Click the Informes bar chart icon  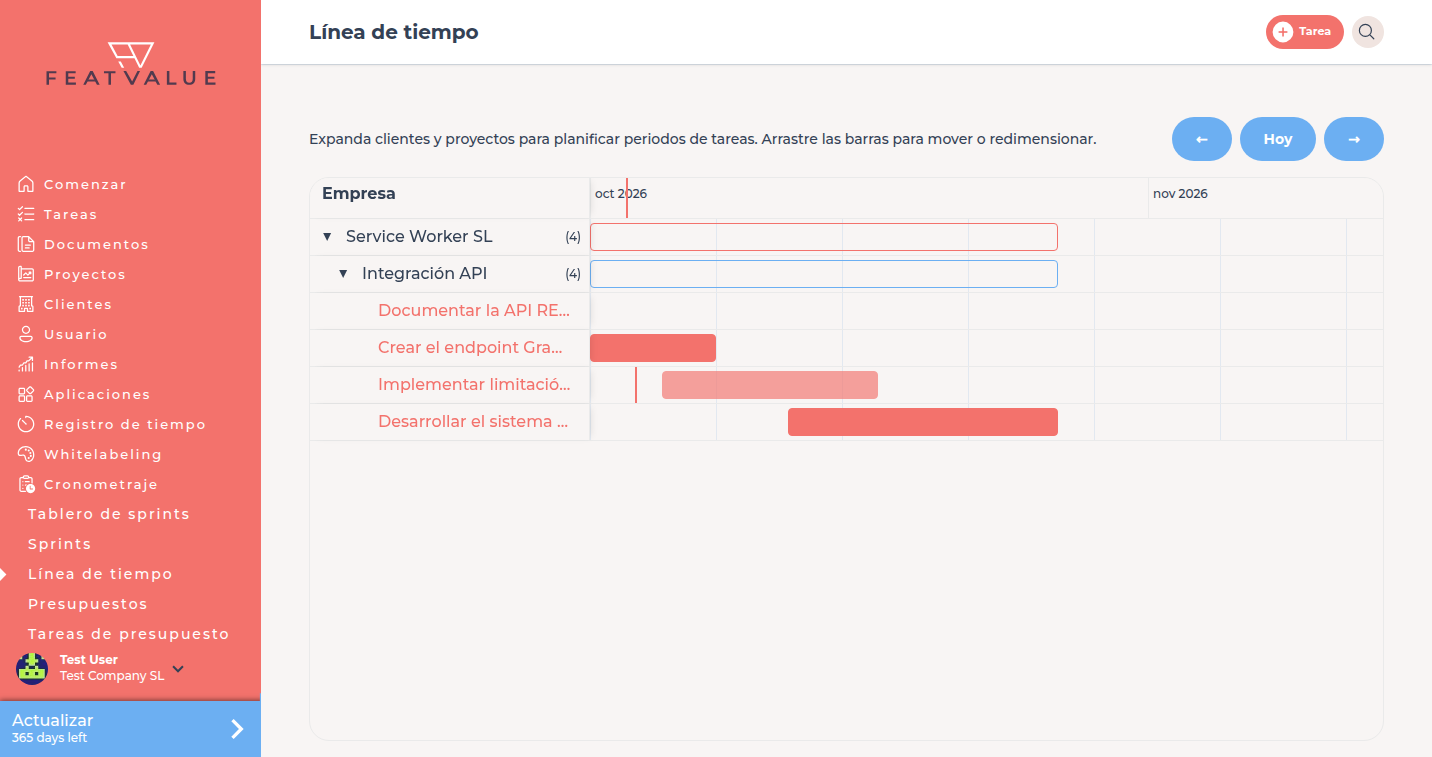[26, 364]
